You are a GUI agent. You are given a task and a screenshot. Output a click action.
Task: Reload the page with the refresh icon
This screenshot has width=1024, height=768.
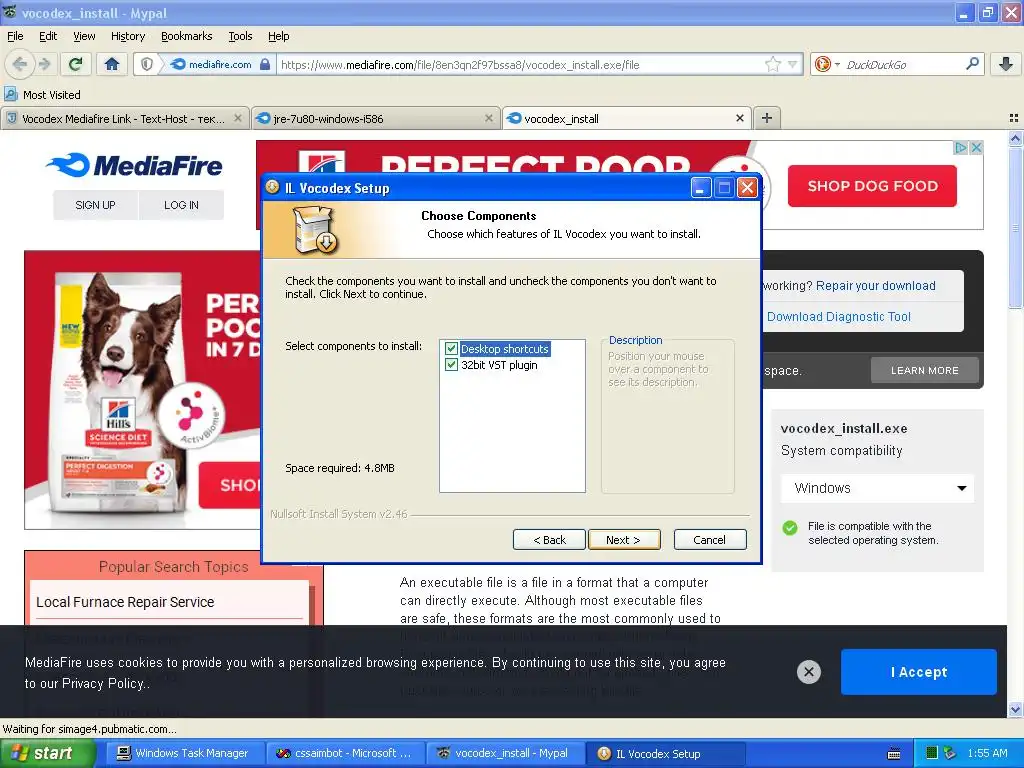pyautogui.click(x=76, y=64)
